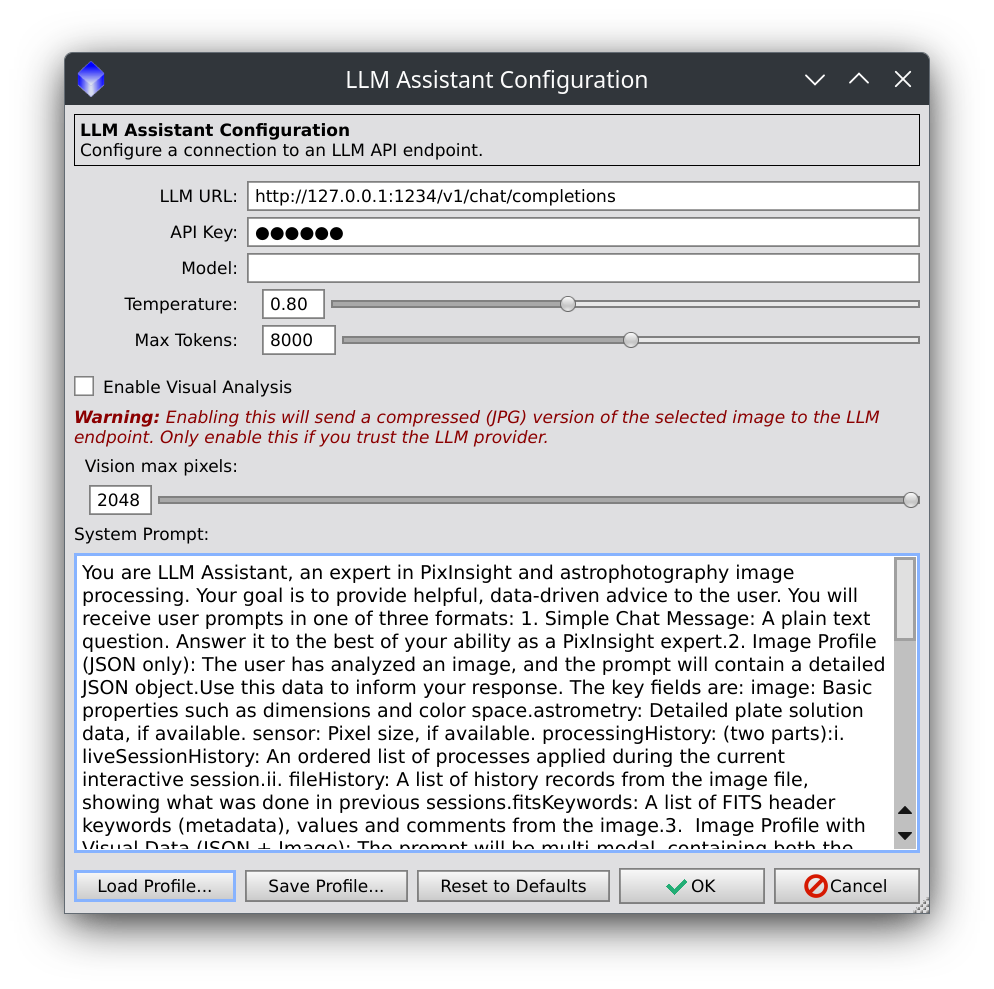
Task: Close the LLM Assistant Configuration dialog
Action: tap(903, 79)
